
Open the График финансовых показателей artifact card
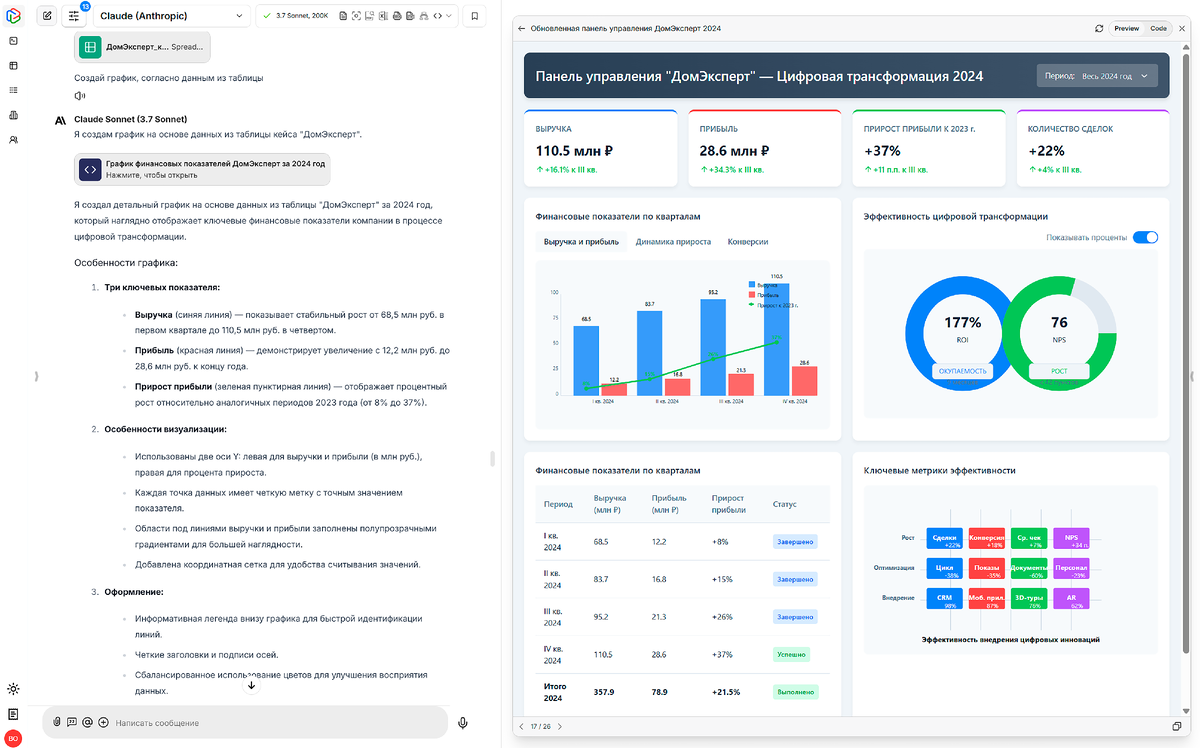(x=203, y=169)
